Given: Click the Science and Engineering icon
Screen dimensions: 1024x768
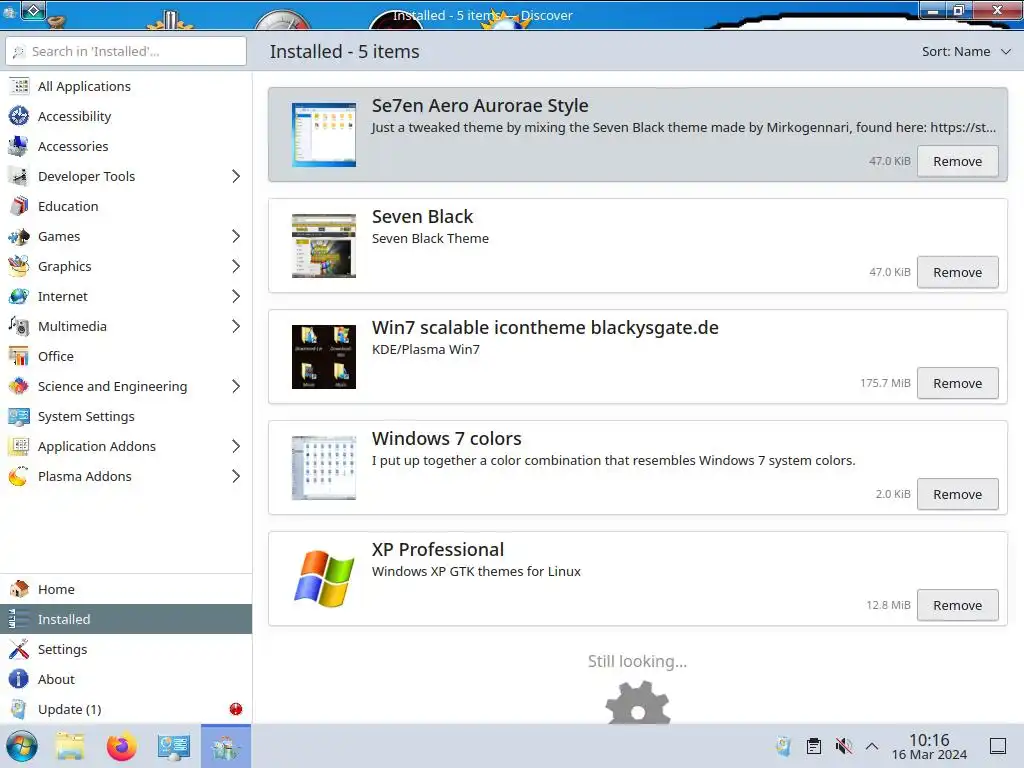Looking at the screenshot, I should 19,387.
